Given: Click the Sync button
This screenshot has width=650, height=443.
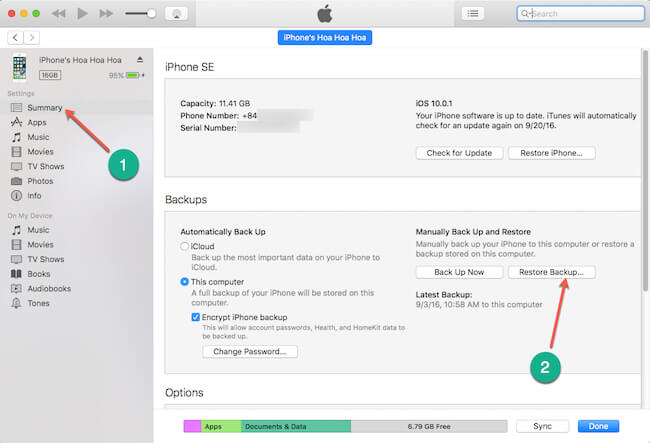Looking at the screenshot, I should point(542,426).
